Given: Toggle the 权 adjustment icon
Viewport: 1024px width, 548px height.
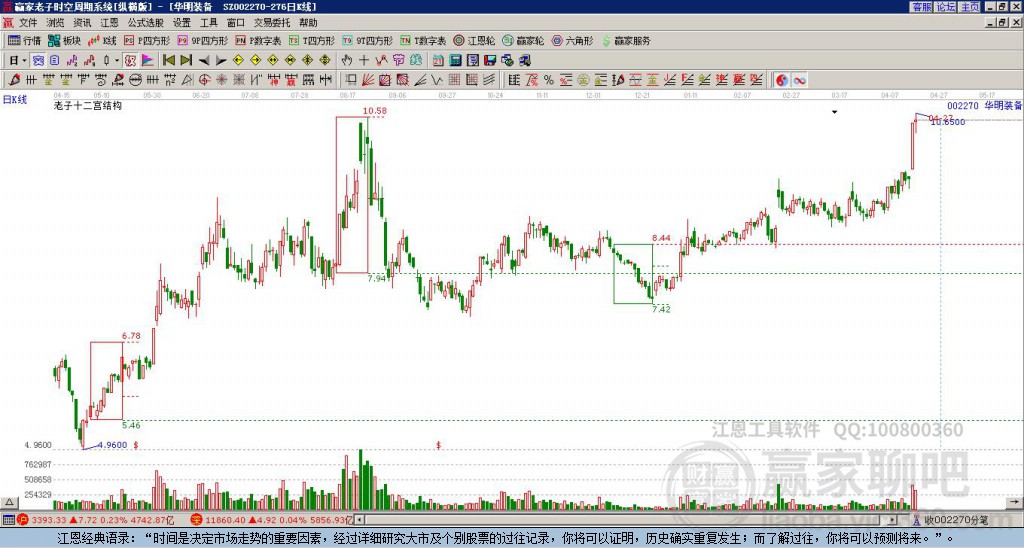Looking at the screenshot, I should [130, 61].
